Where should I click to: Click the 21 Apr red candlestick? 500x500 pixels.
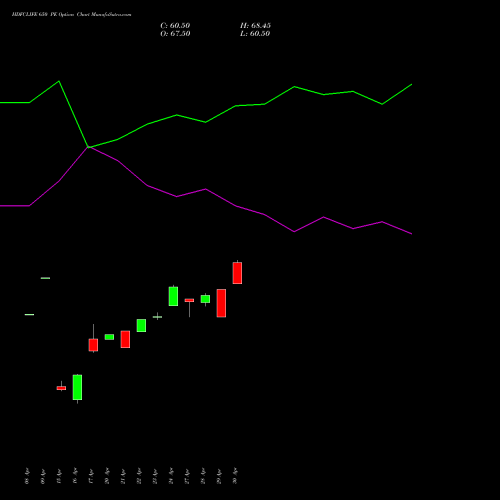[x=125, y=339]
